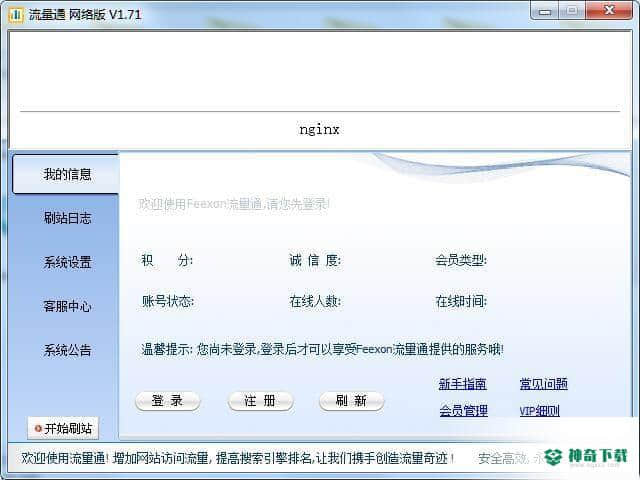Minimize the 流量通 window
The width and height of the screenshot is (640, 480).
545,11
